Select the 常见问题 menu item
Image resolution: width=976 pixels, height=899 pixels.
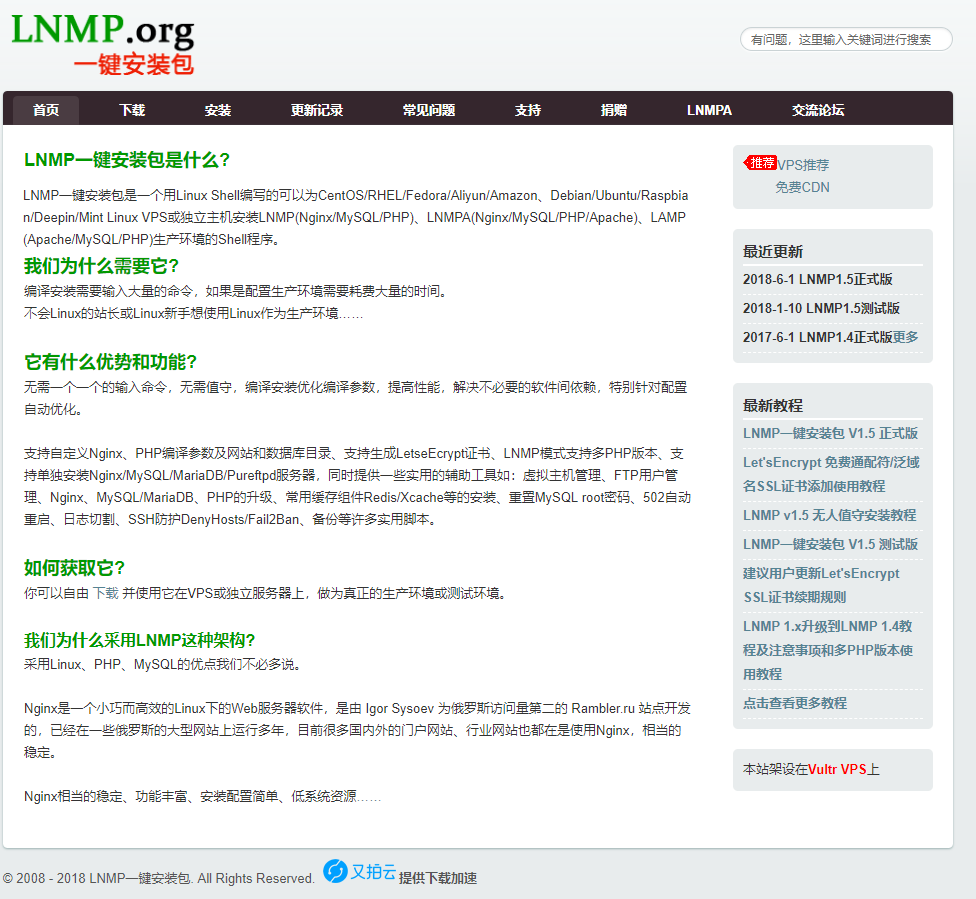tap(429, 110)
